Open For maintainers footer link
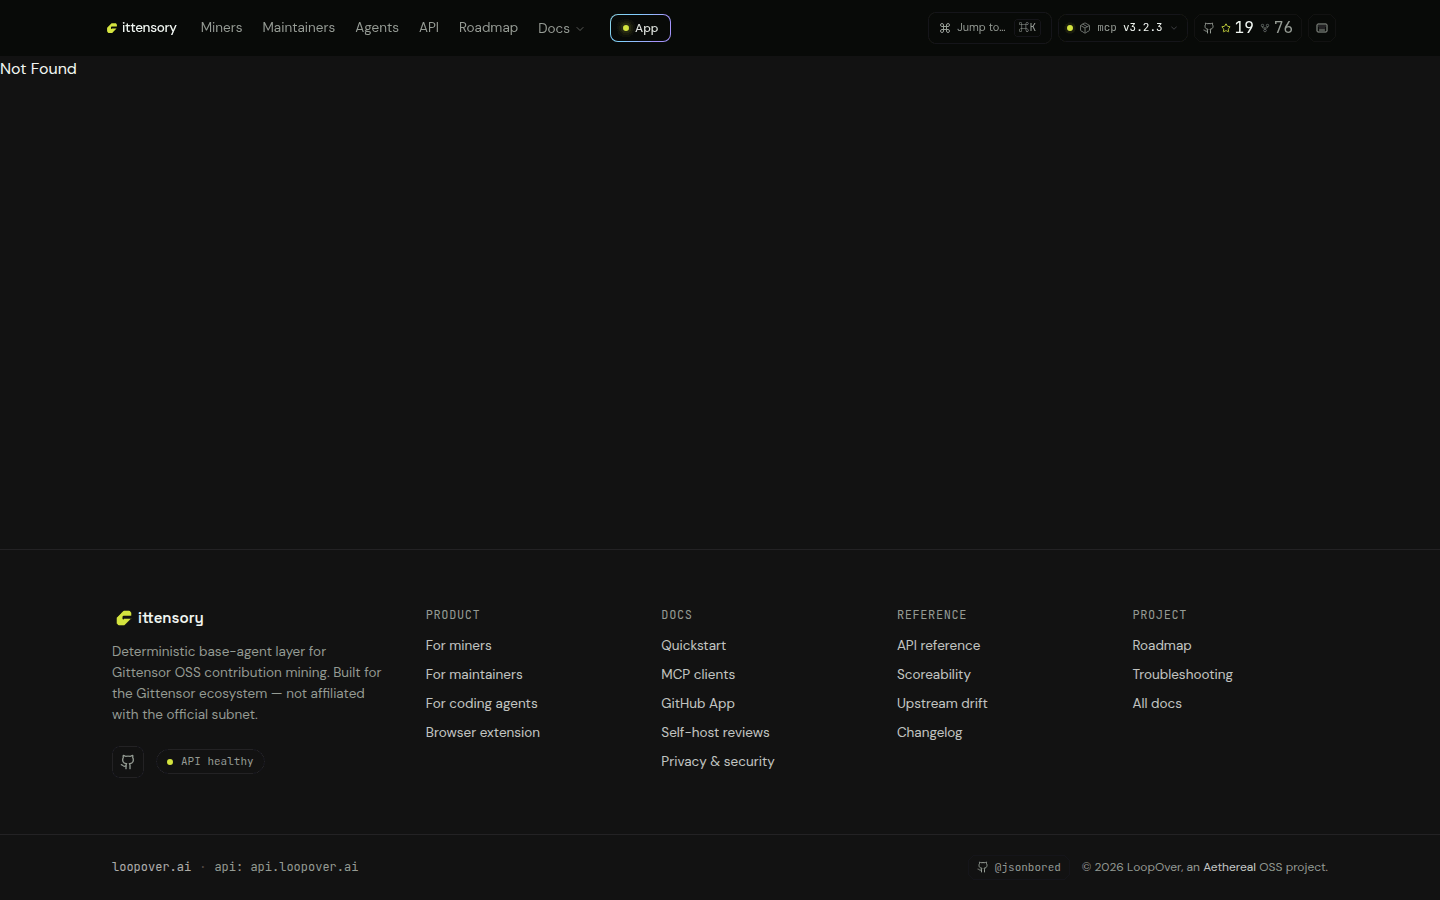Image resolution: width=1440 pixels, height=900 pixels. pos(474,675)
